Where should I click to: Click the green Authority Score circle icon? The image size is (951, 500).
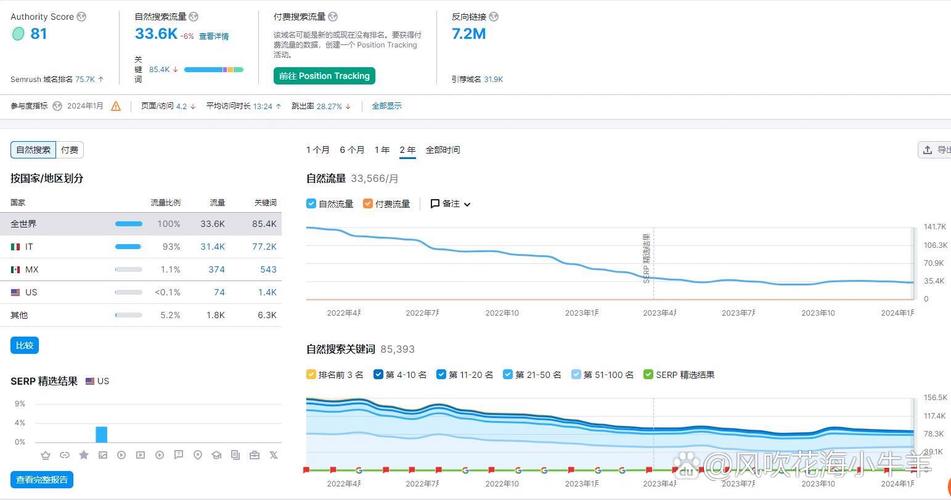click(18, 34)
